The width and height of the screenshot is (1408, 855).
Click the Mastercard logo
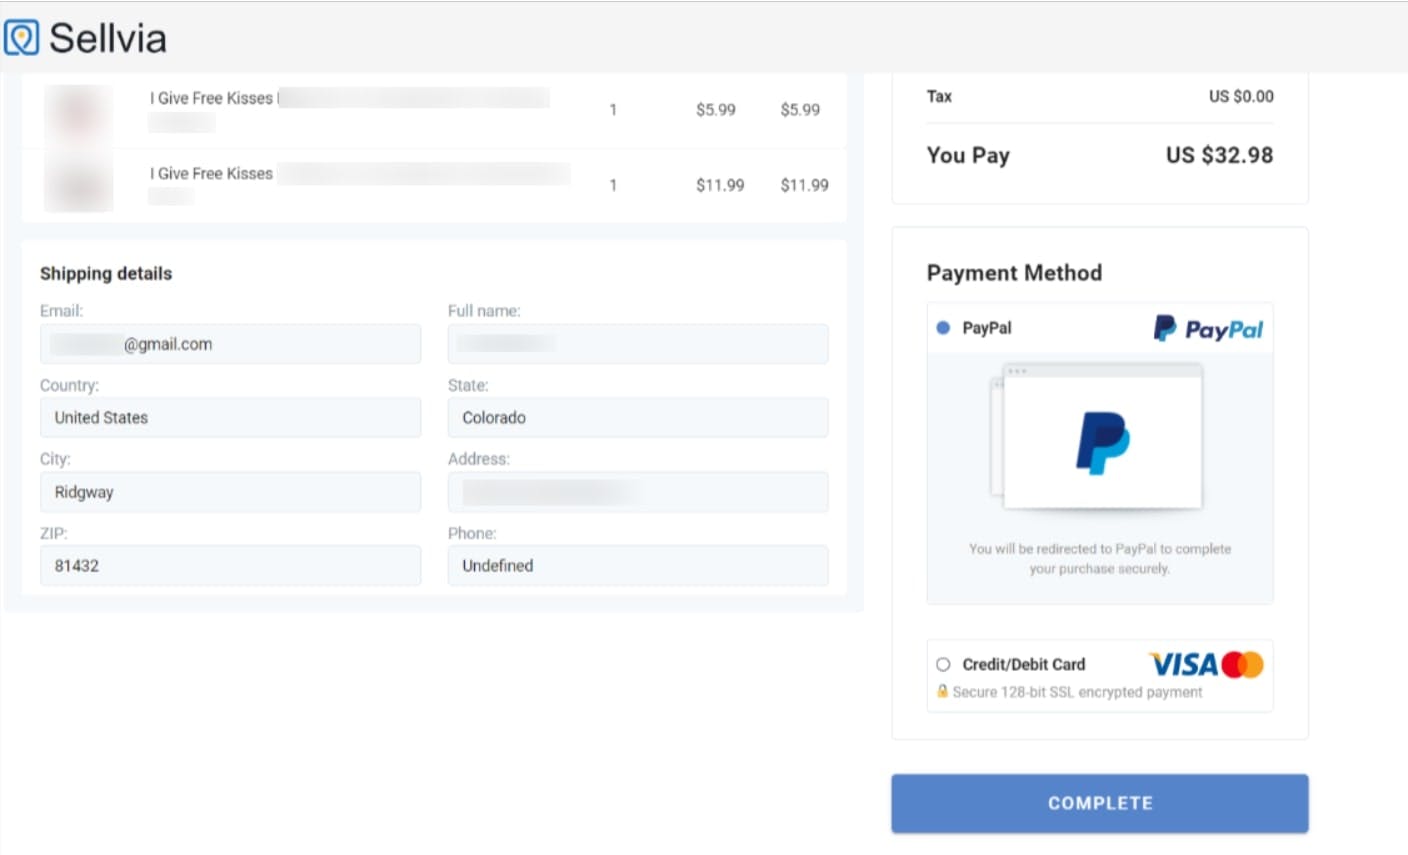pos(1243,665)
